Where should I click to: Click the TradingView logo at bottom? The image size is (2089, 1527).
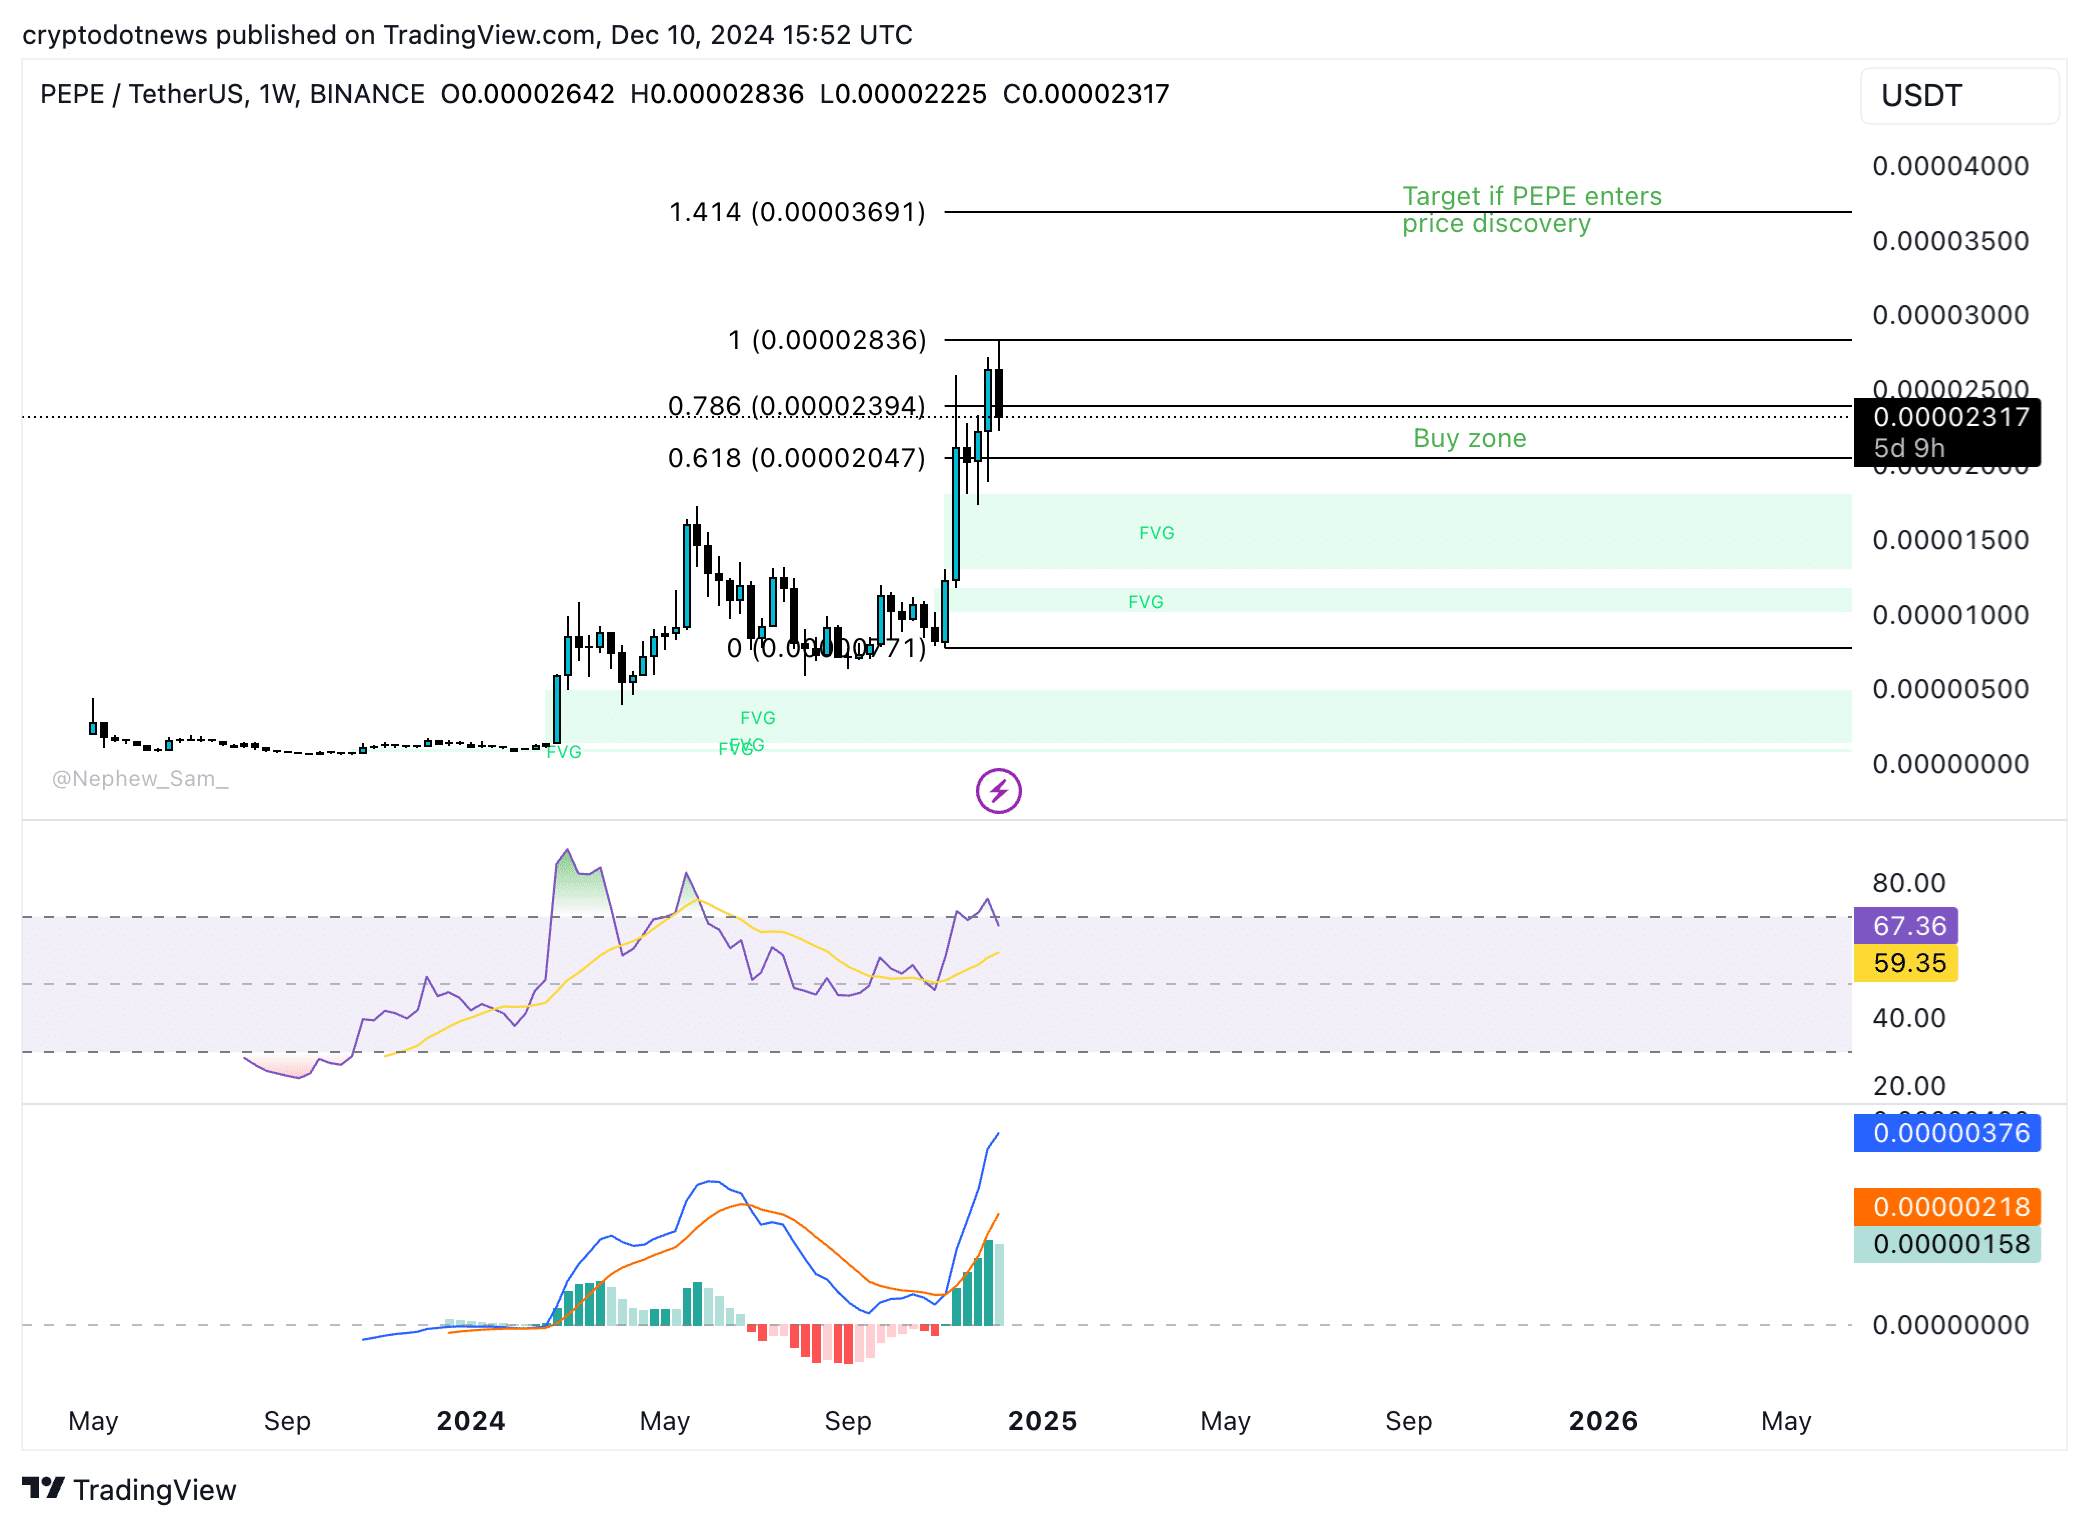(129, 1489)
